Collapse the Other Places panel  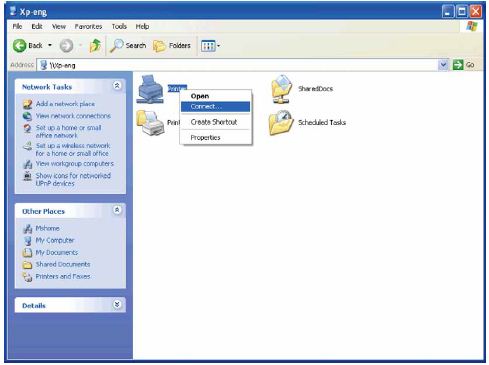tap(117, 210)
